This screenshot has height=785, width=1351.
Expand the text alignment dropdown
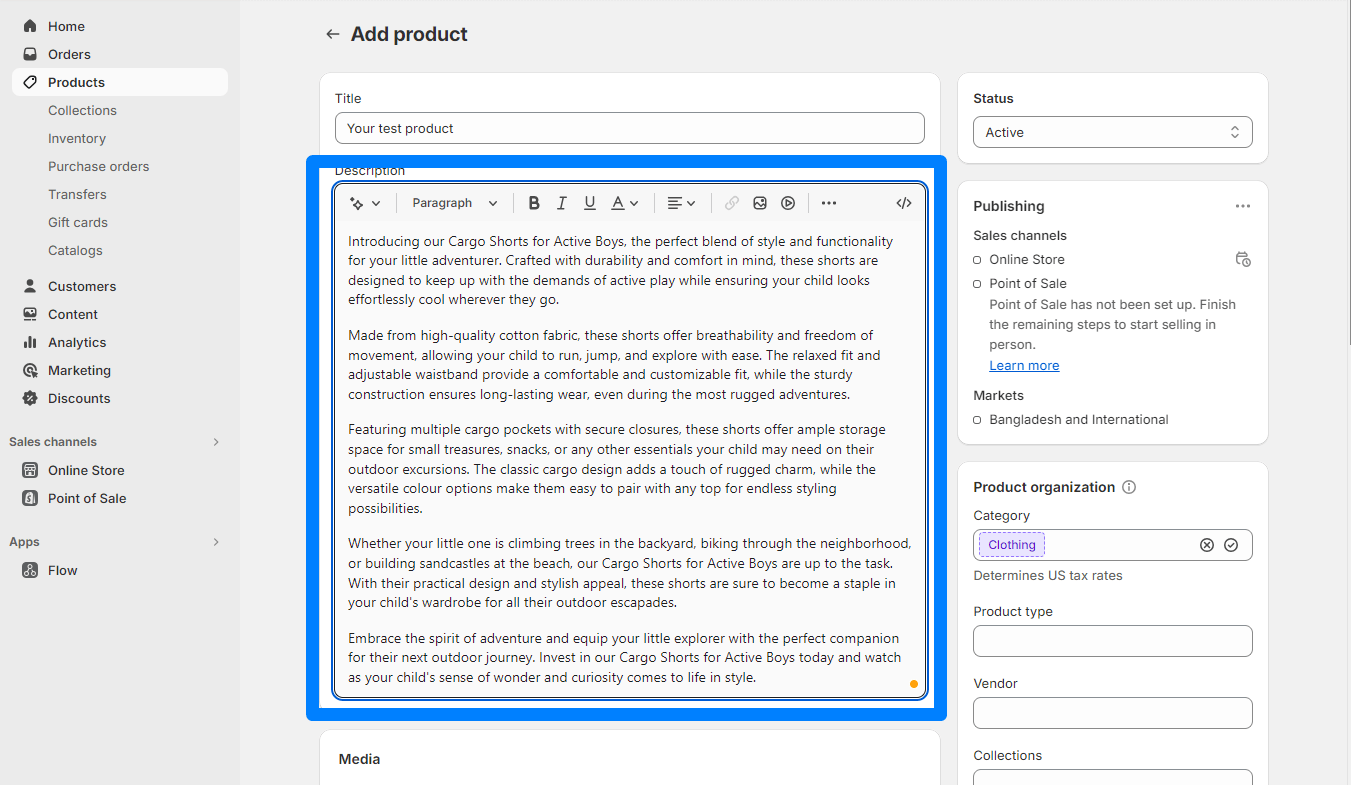click(681, 203)
